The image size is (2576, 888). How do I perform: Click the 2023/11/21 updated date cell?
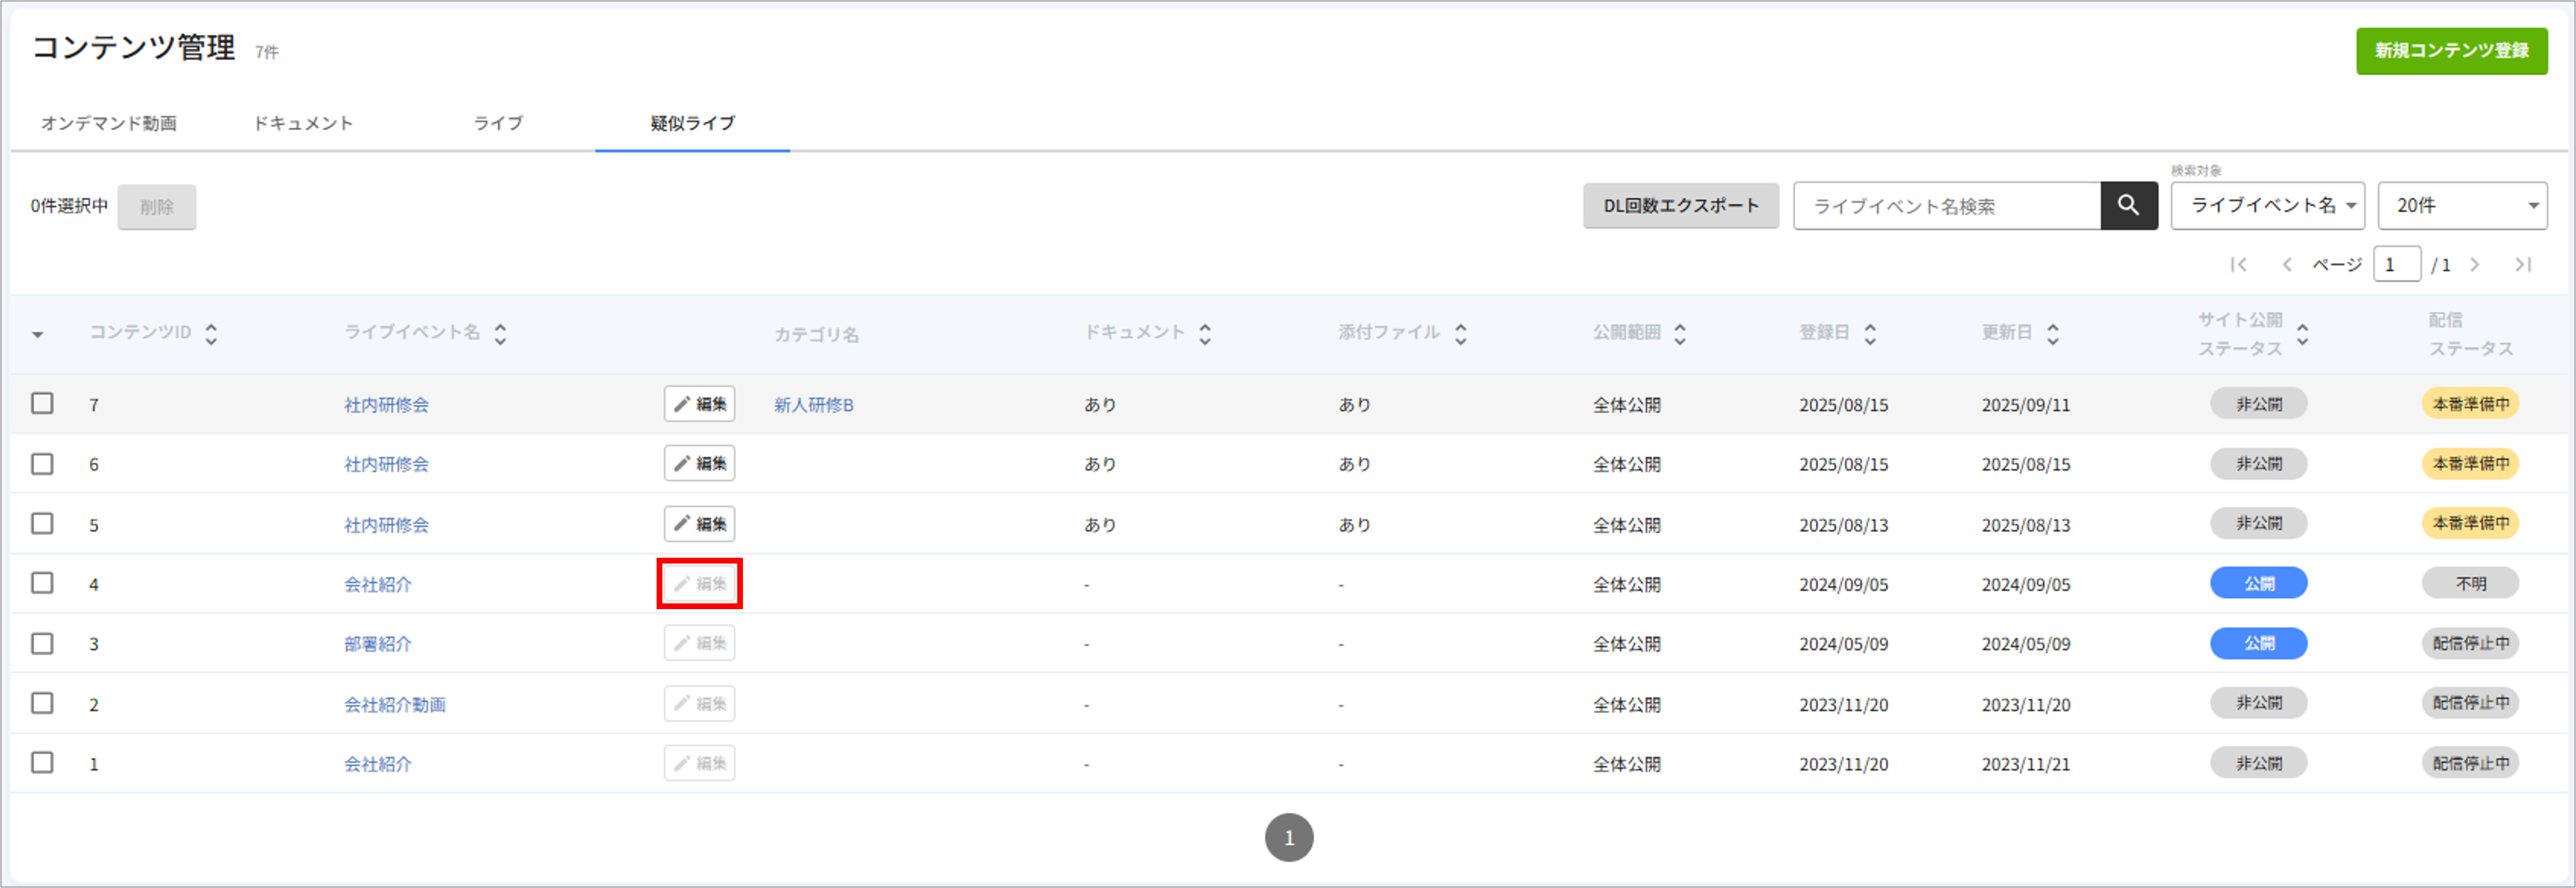2026,764
